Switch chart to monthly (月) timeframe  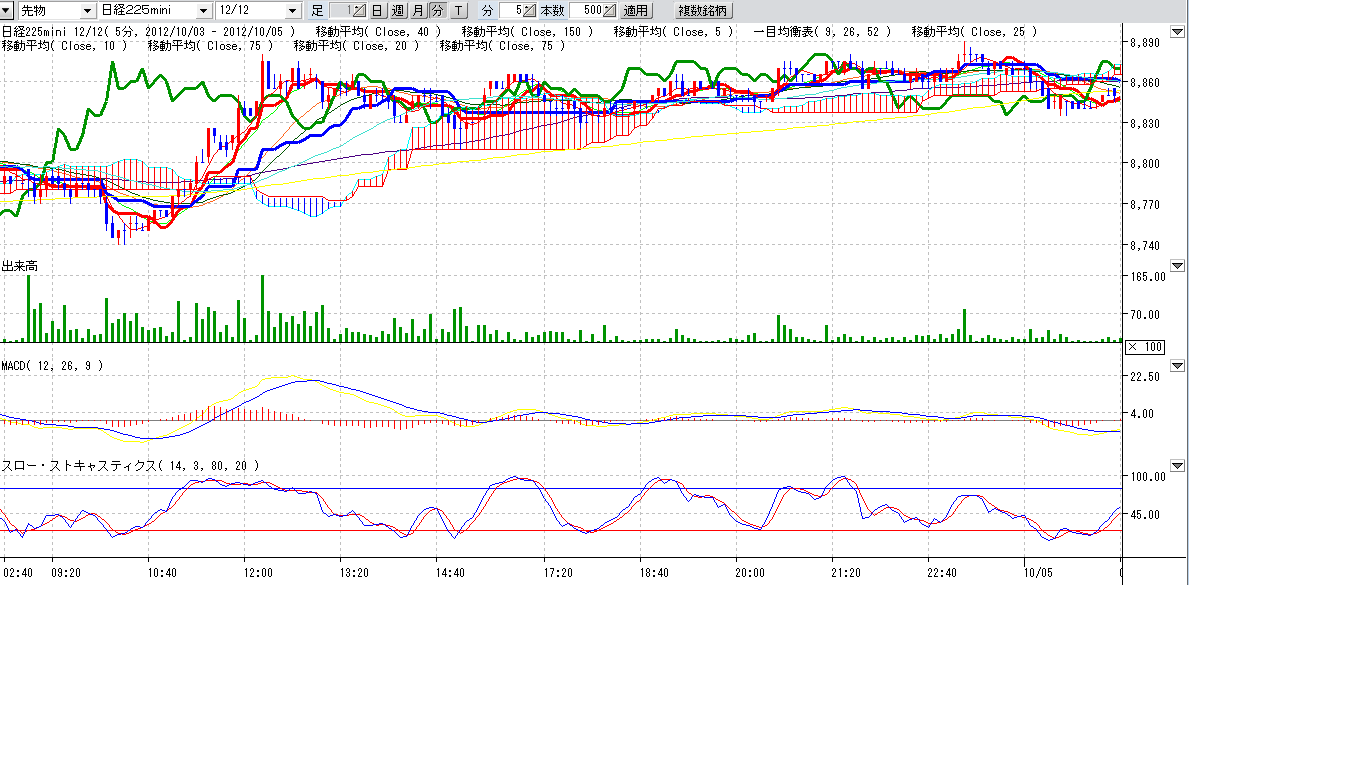pyautogui.click(x=417, y=11)
